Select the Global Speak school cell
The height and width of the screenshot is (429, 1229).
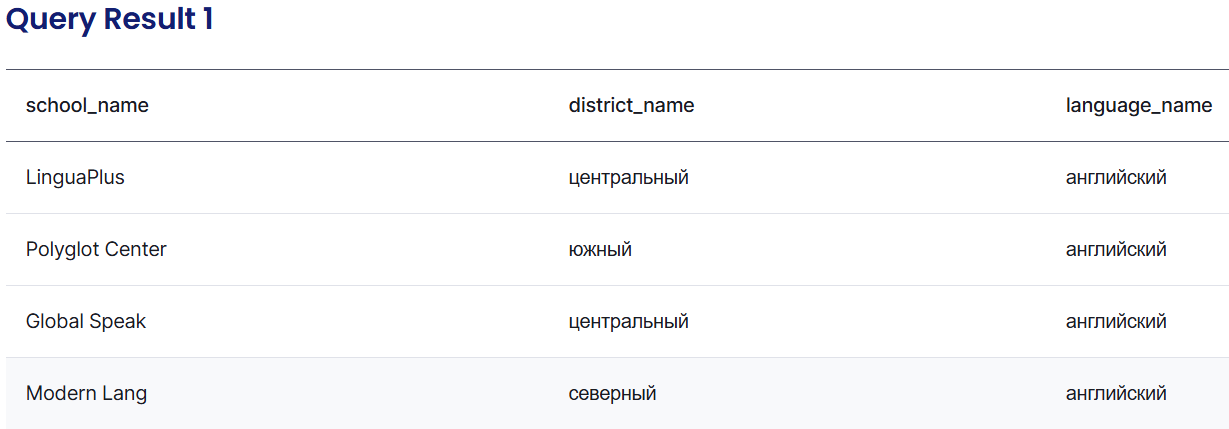(86, 322)
